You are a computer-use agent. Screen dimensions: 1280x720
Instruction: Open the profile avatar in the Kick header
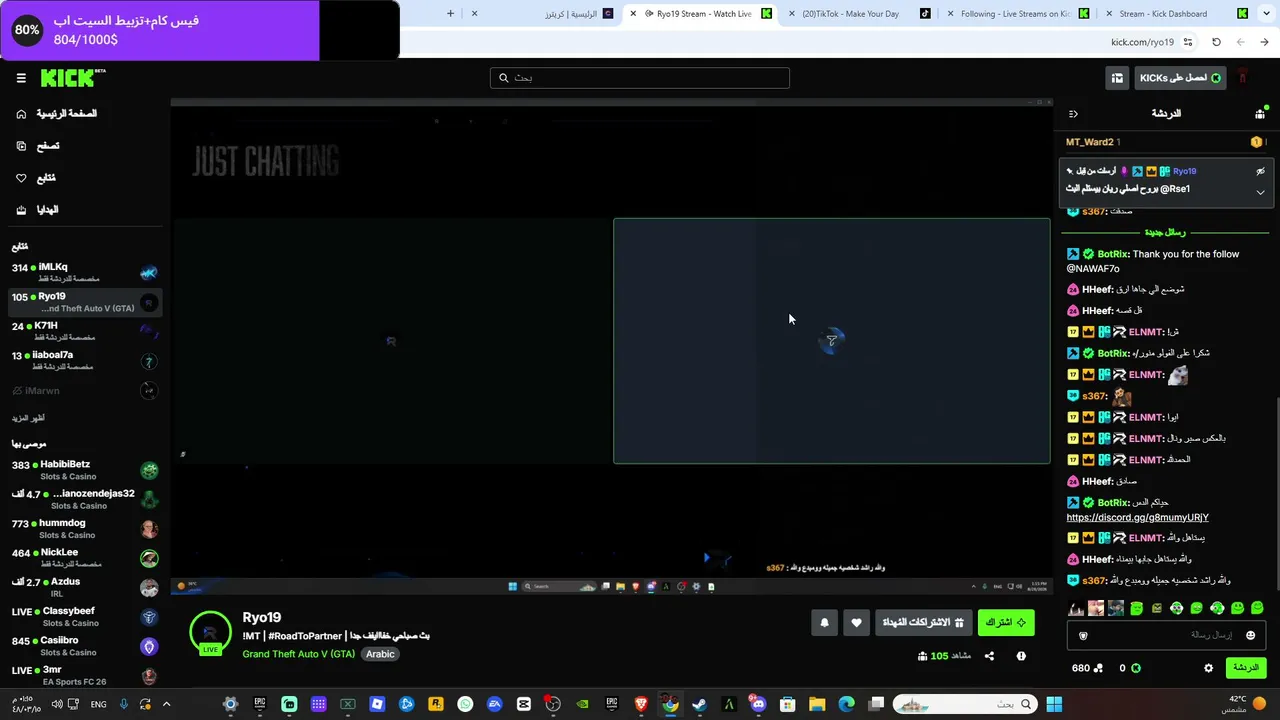1243,78
